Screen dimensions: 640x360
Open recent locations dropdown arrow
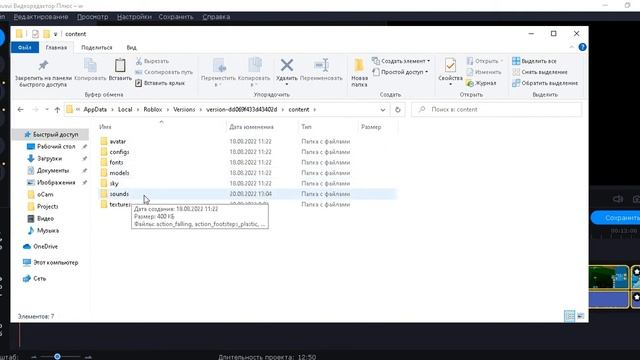(47, 109)
